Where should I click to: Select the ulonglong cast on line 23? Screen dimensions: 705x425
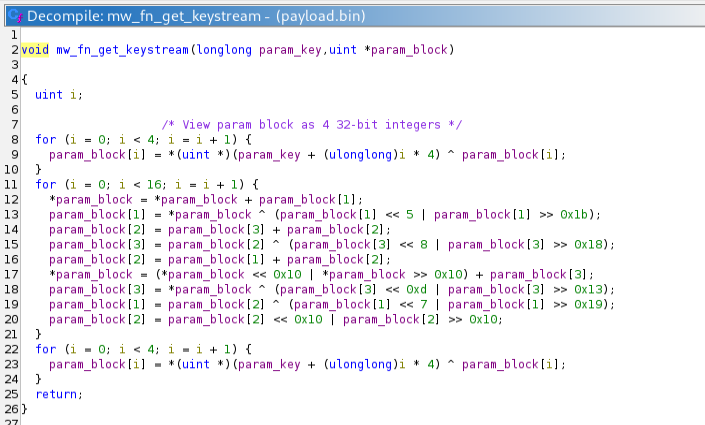tap(360, 364)
